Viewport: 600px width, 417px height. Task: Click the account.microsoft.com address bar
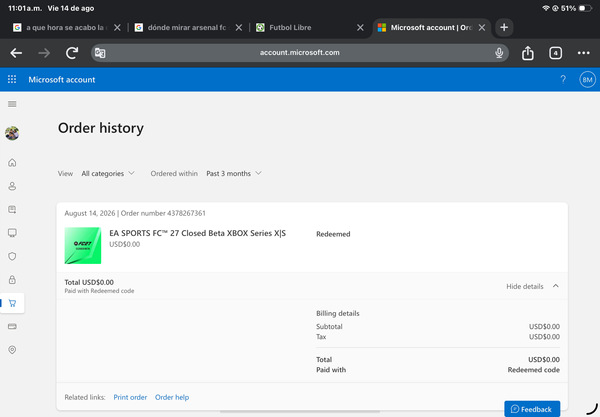click(x=300, y=53)
